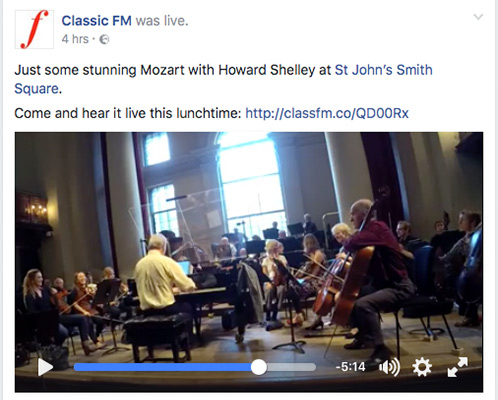The width and height of the screenshot is (498, 400).
Task: Click the Classic FM logo avatar
Action: point(34,29)
